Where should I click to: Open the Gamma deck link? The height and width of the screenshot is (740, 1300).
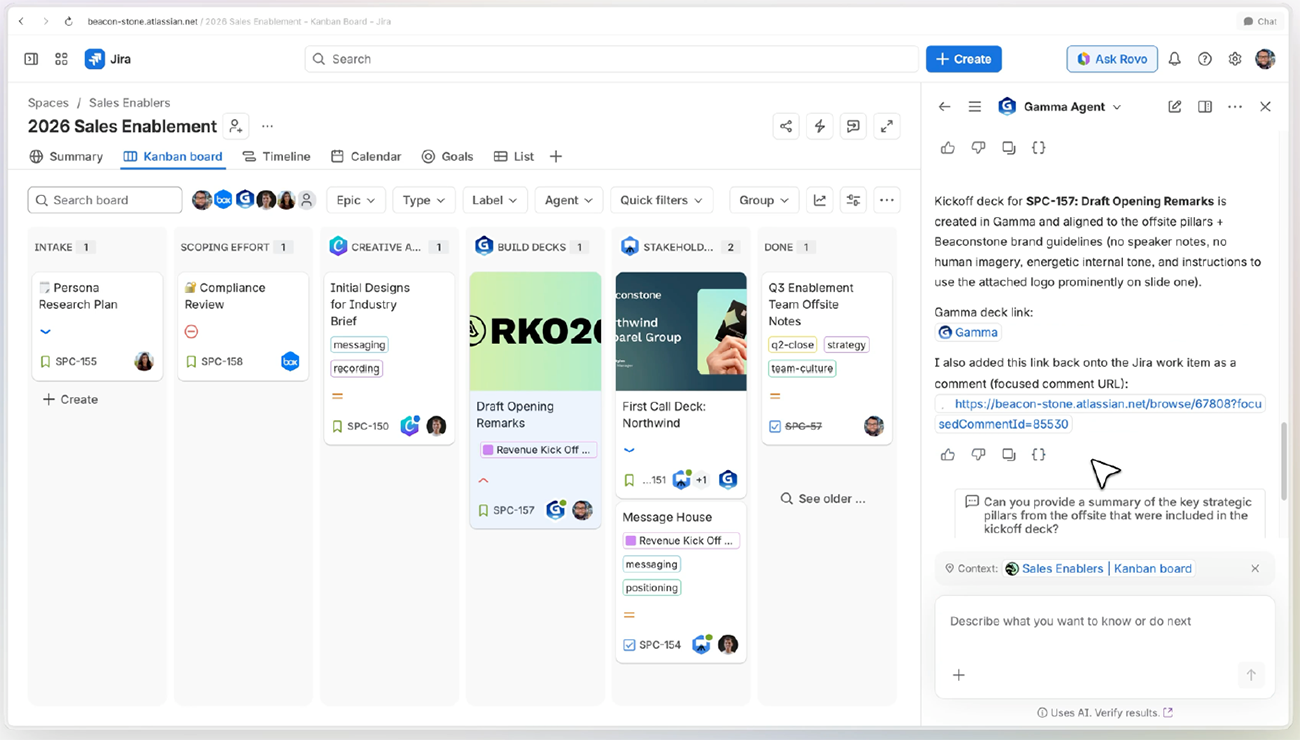pos(968,332)
